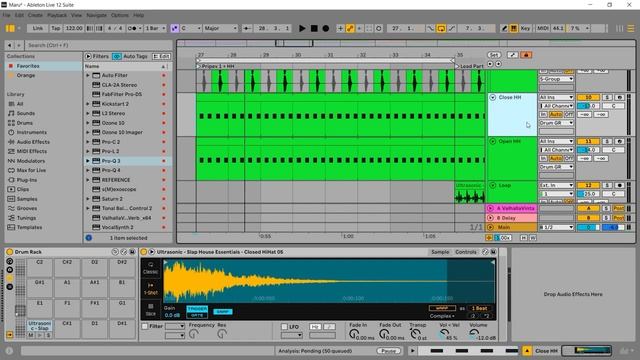The width and height of the screenshot is (640, 360).
Task: Select Slice playback mode in Simpler
Action: click(x=150, y=309)
